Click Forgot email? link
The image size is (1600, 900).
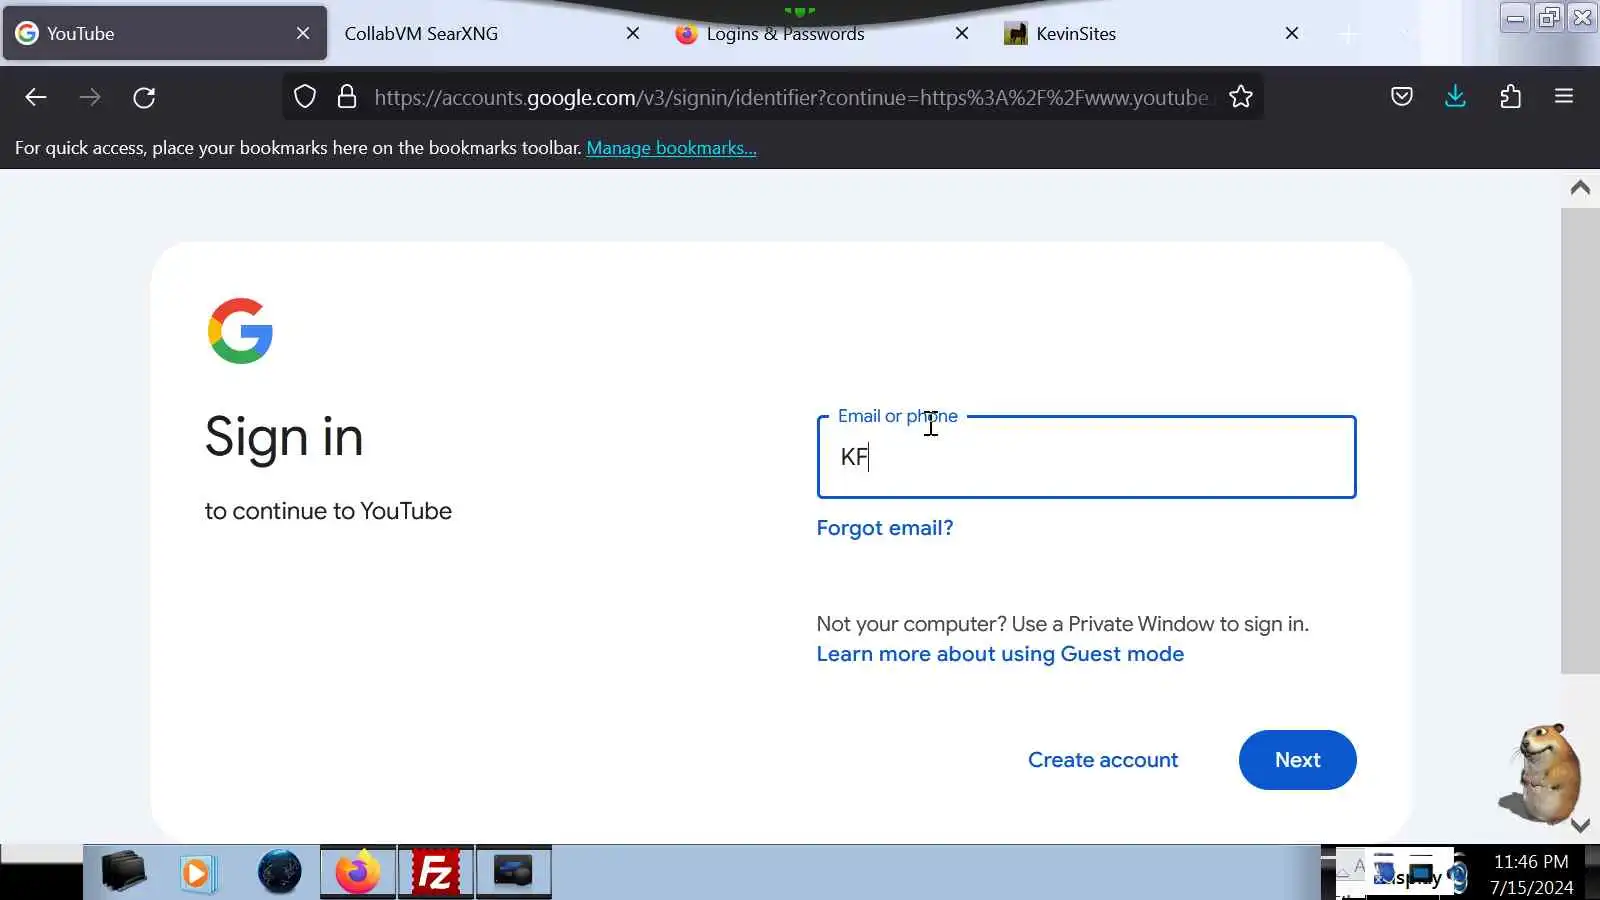pos(885,528)
